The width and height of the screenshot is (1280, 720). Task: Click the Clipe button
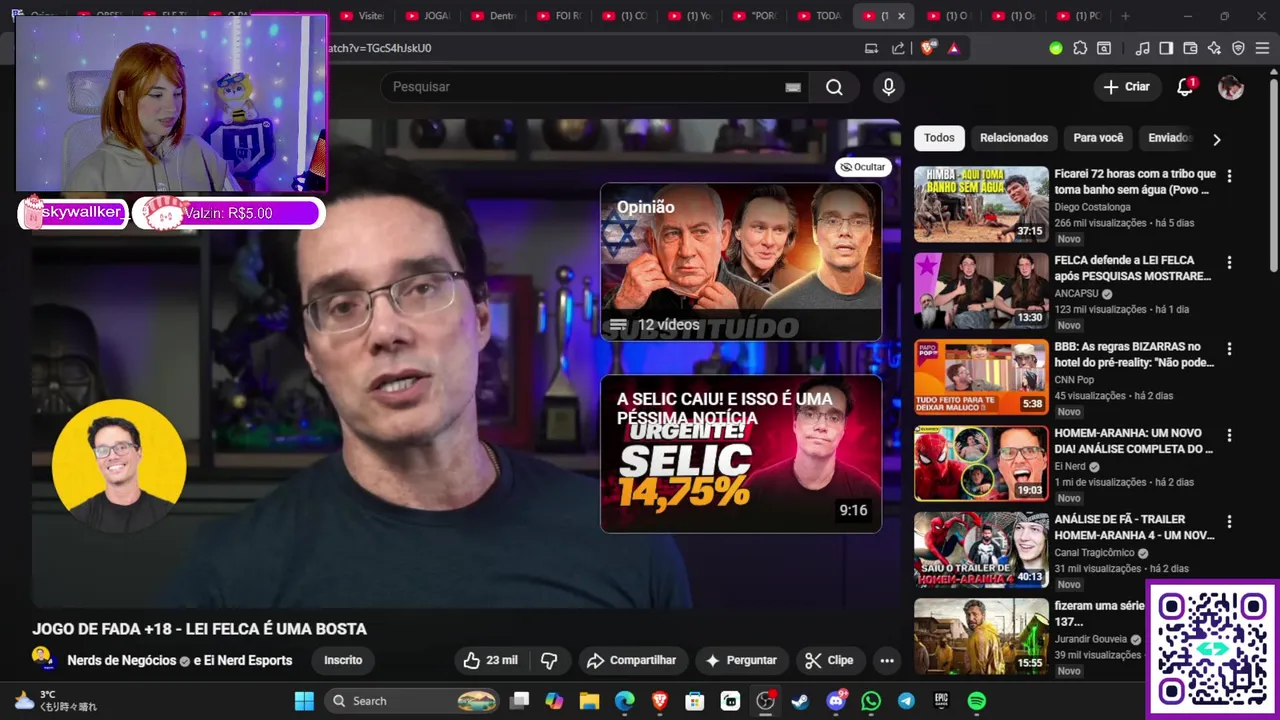[x=830, y=660]
